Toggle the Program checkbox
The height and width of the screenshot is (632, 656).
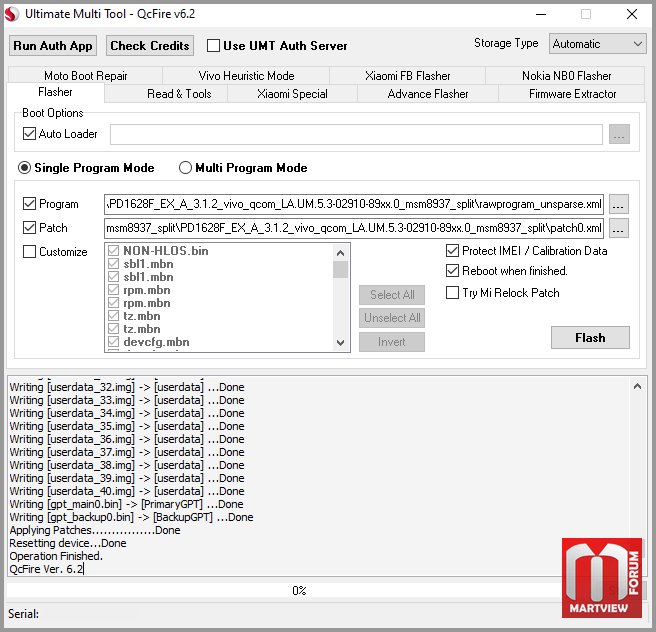click(29, 204)
